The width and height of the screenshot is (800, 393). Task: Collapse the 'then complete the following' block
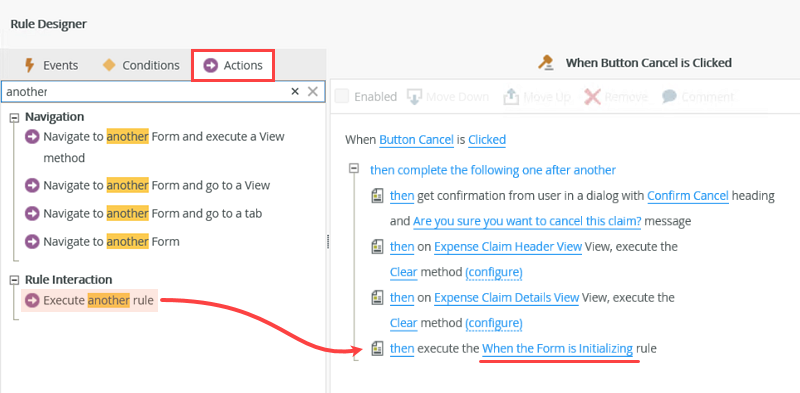(354, 169)
